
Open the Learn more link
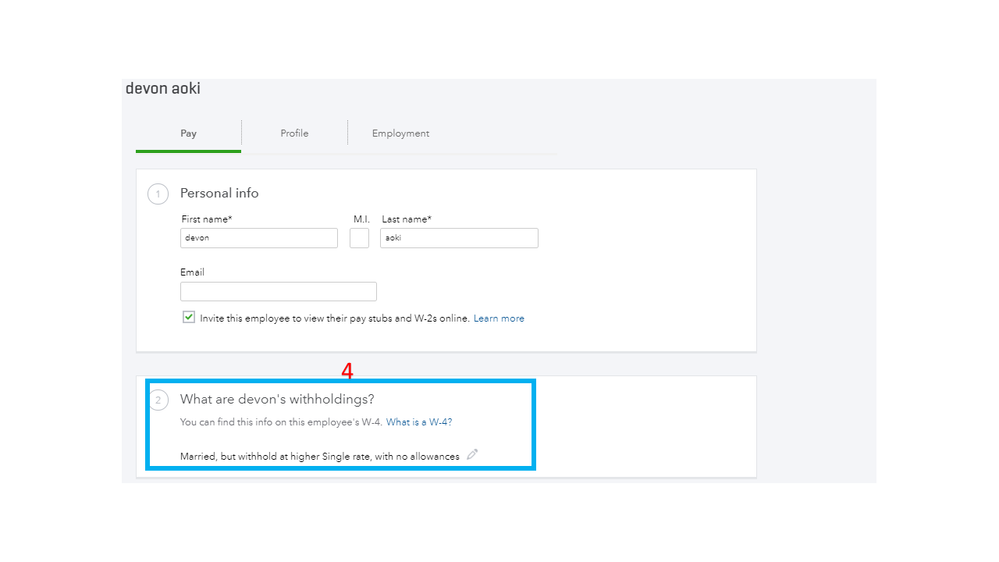coord(499,319)
